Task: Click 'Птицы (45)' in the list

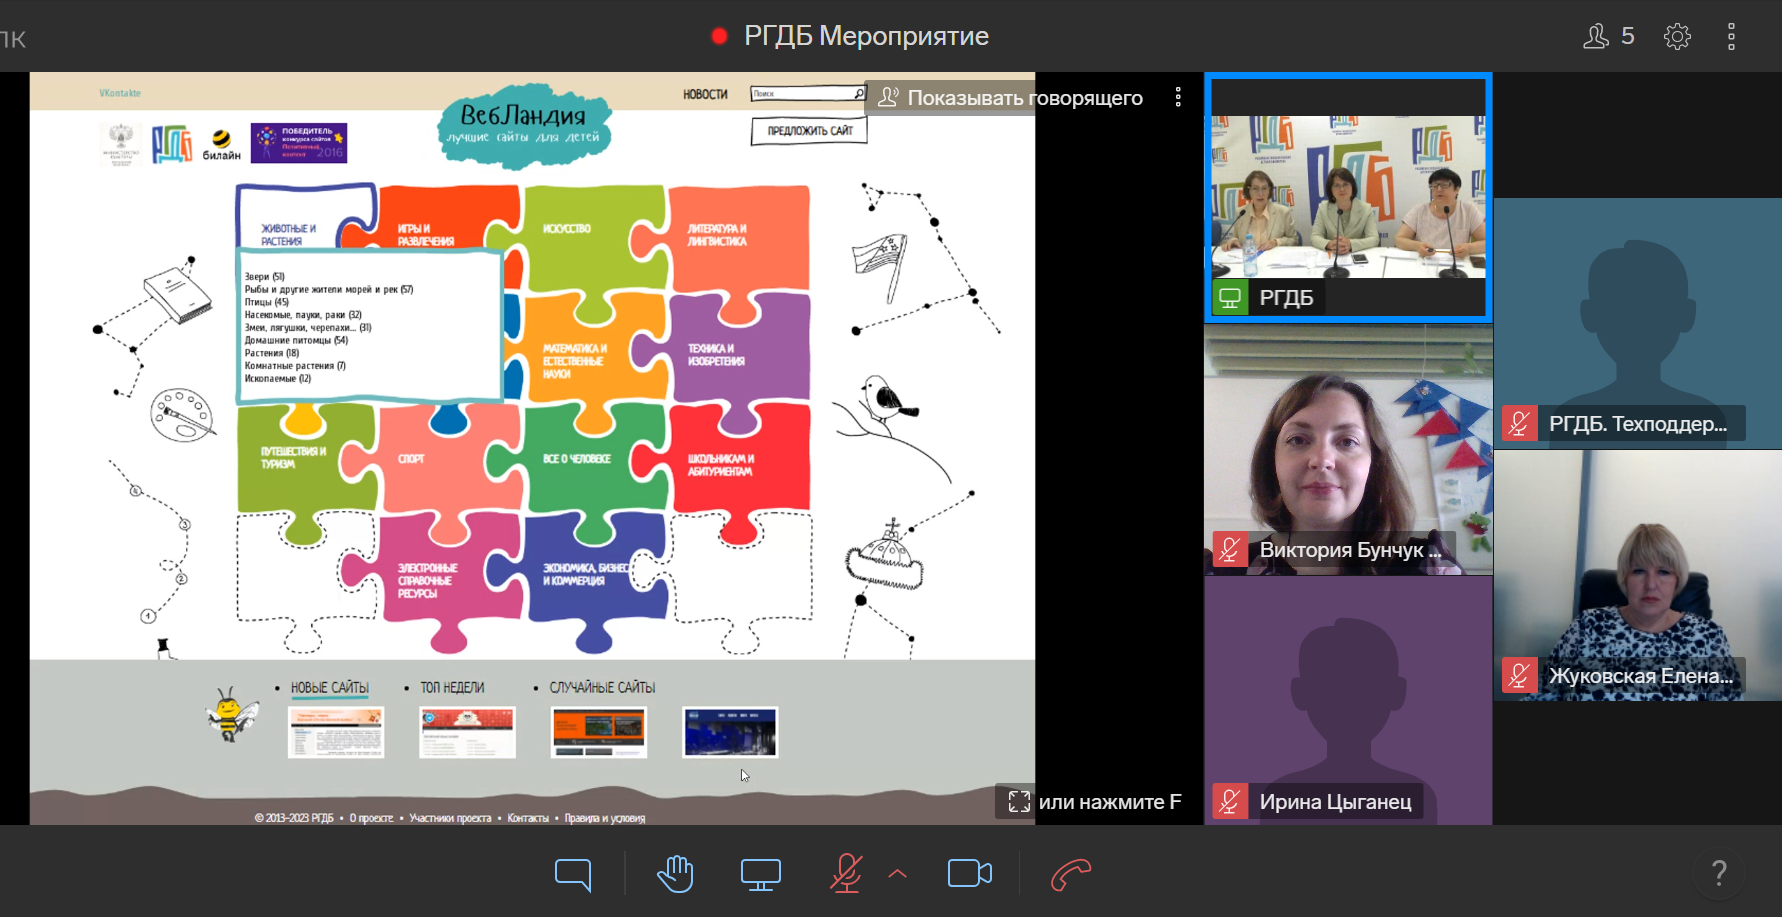Action: (x=267, y=302)
